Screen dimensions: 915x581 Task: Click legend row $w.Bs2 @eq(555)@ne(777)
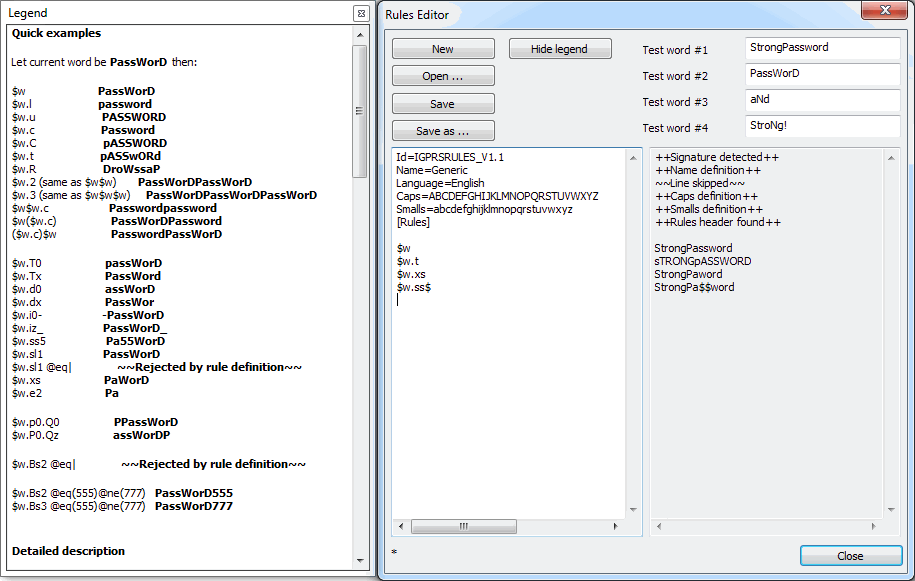(122, 494)
